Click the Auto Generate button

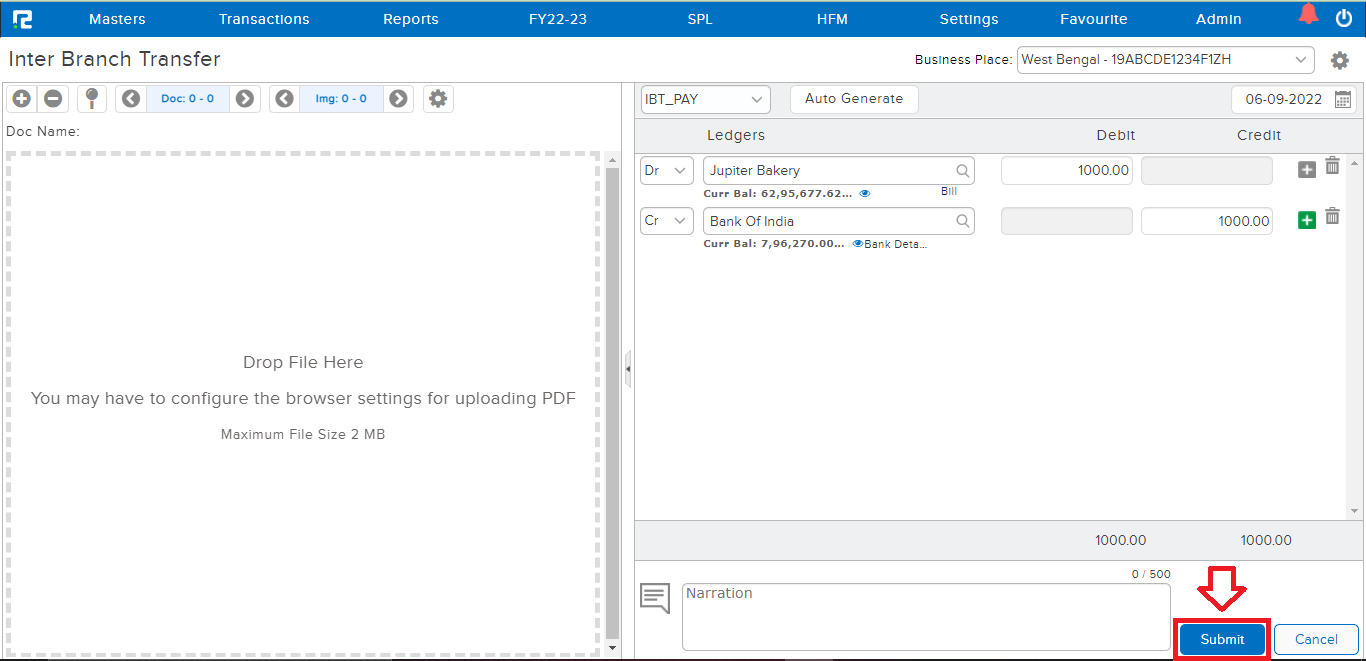(853, 99)
